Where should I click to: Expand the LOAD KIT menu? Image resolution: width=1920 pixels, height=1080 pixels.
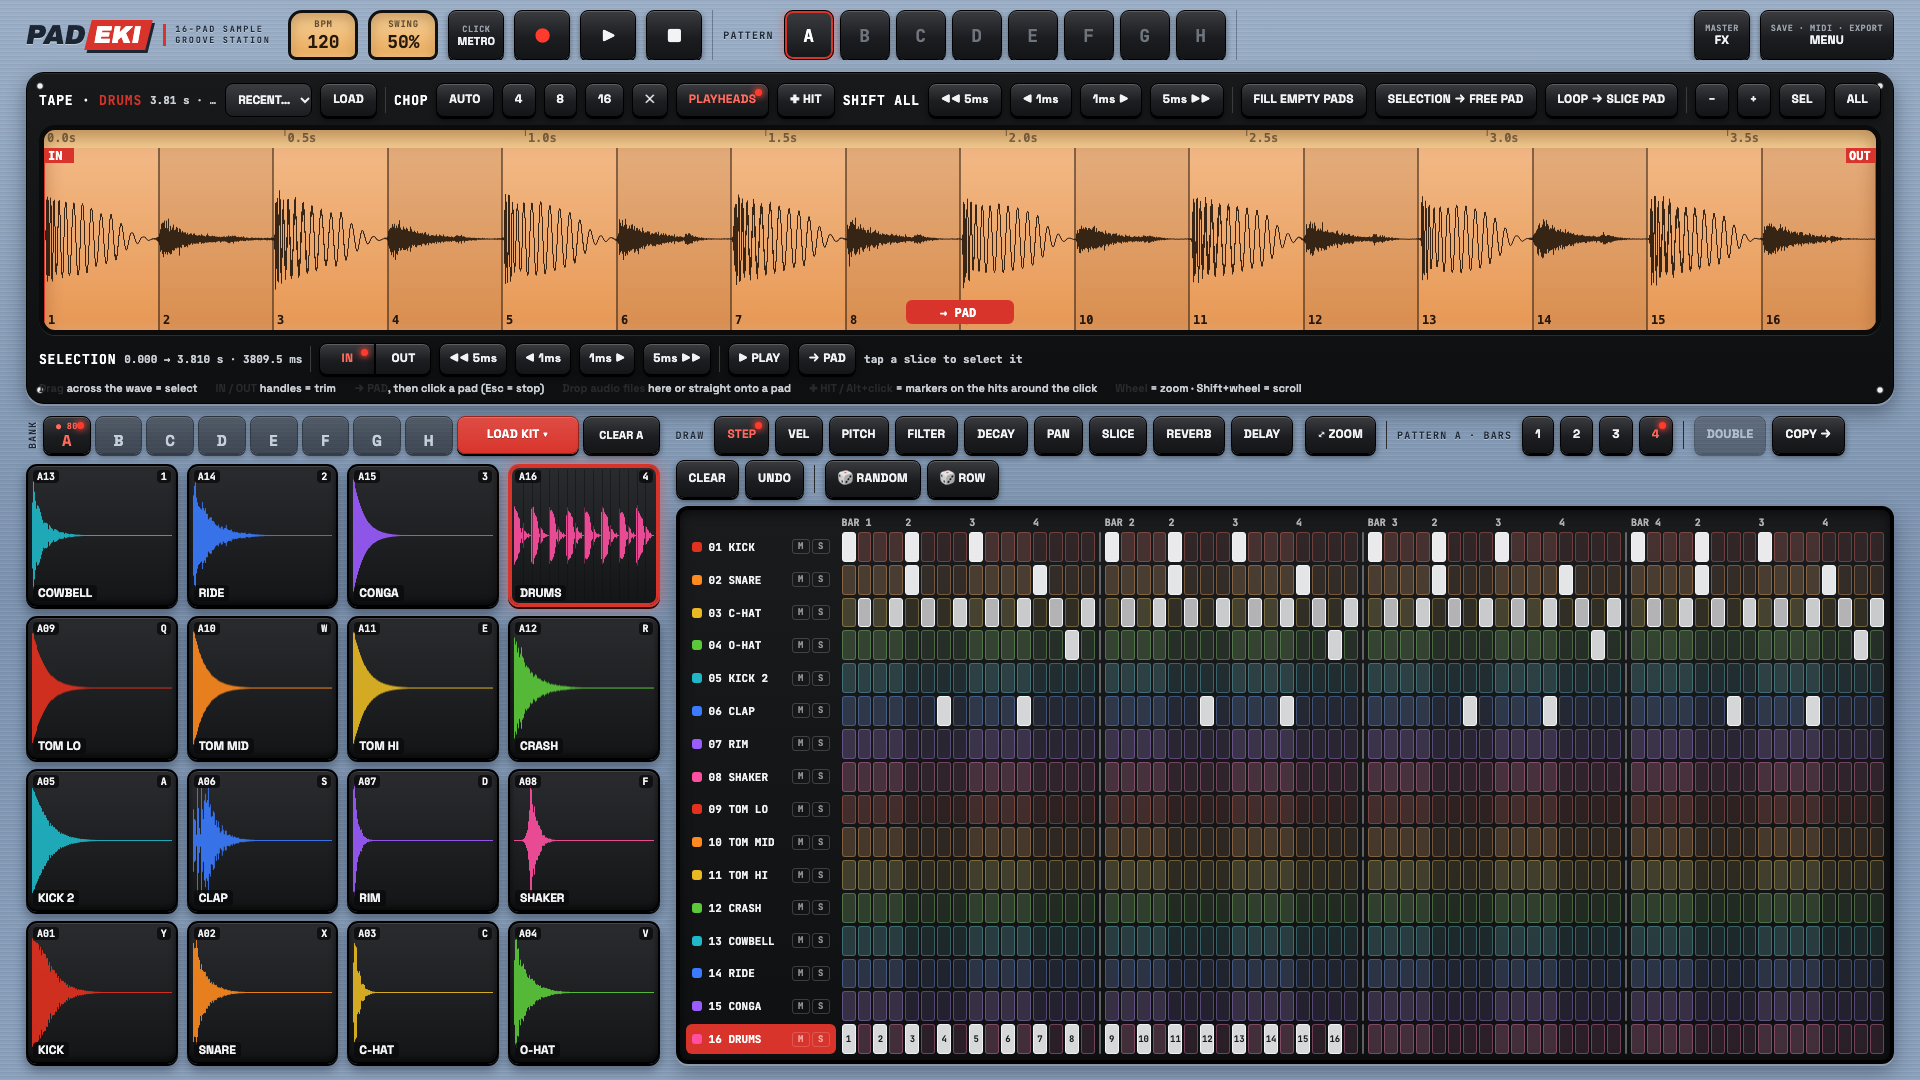(517, 435)
